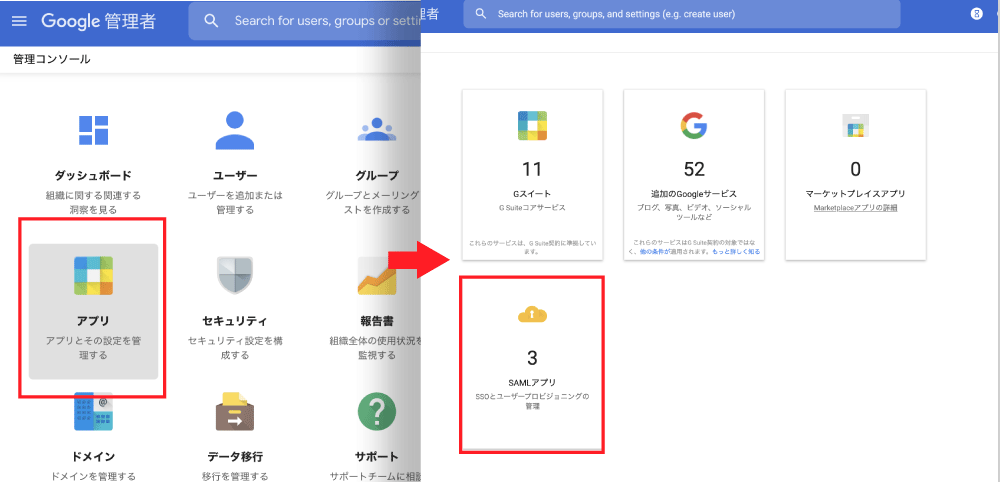Viewport: 1000px width, 482px height.
Task: Open the account icon at top right
Action: point(976,13)
